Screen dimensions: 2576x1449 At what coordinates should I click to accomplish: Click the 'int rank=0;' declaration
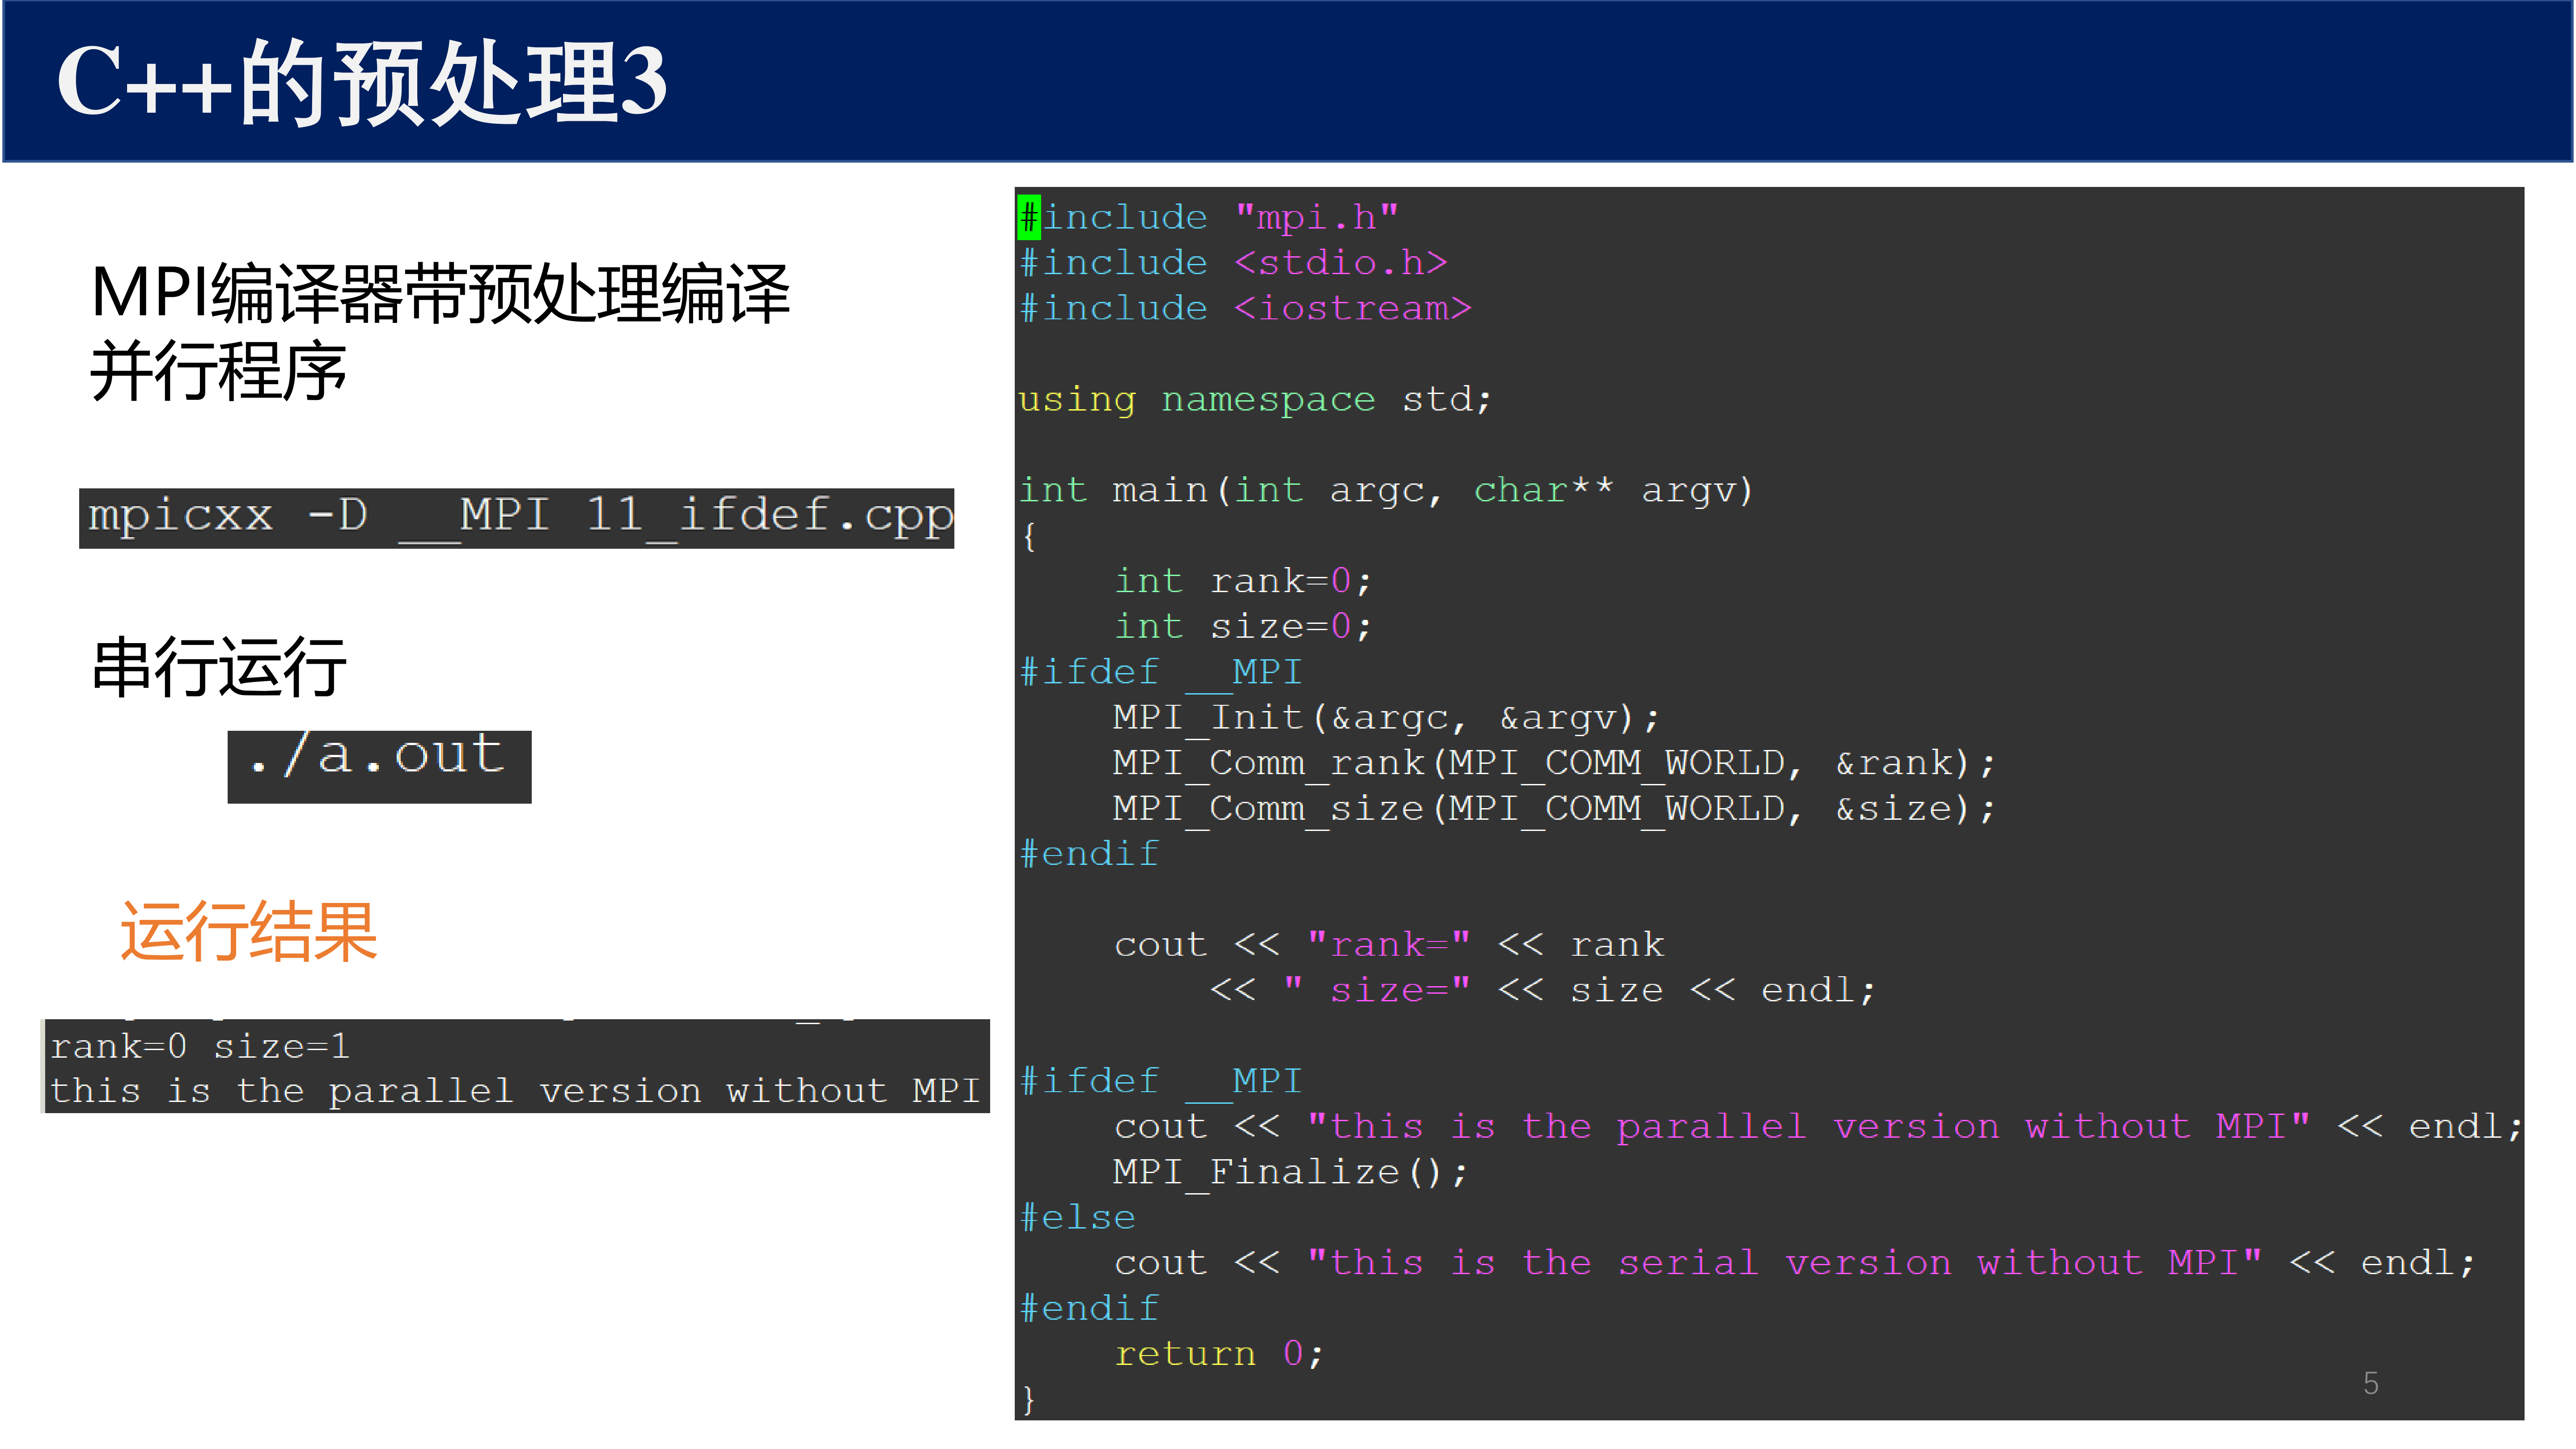point(1243,581)
